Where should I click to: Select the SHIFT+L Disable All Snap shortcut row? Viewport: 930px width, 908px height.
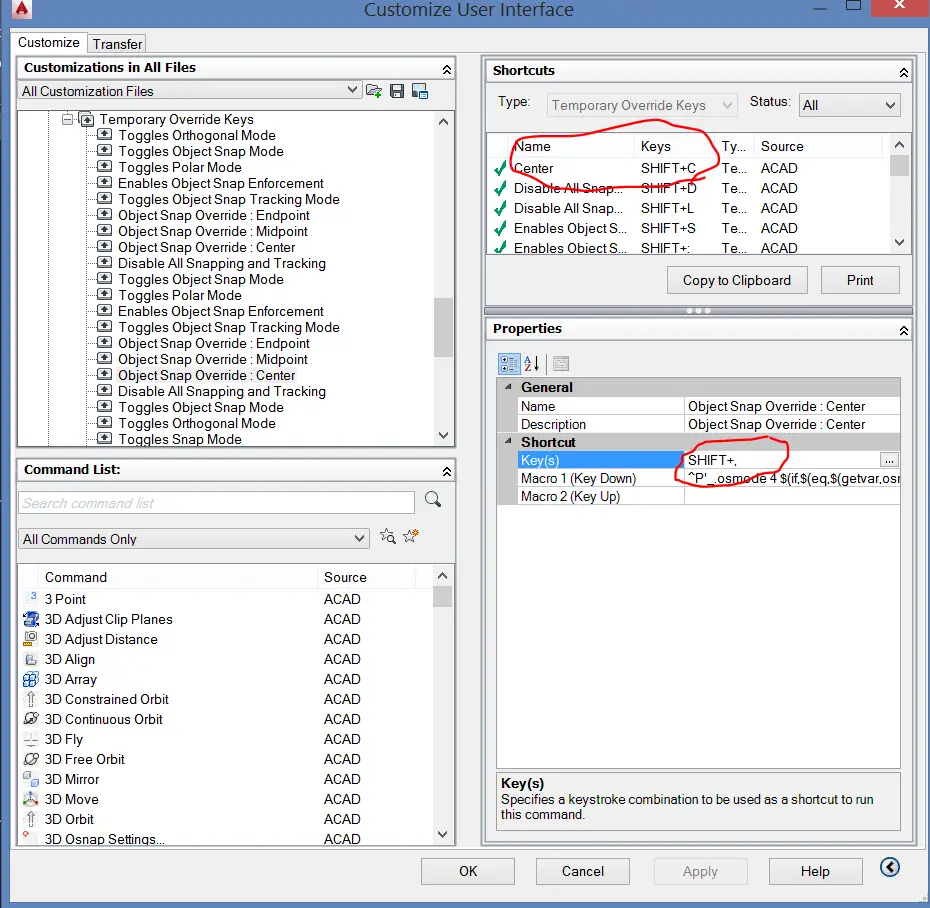tap(688, 208)
